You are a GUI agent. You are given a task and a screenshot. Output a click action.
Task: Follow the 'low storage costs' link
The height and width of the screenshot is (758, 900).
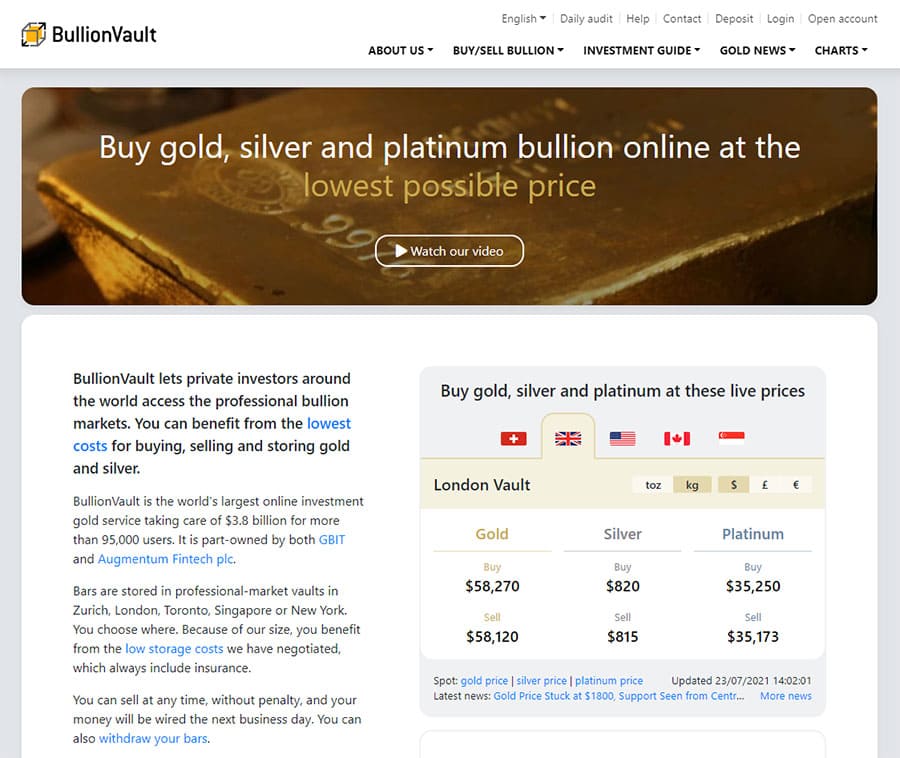click(174, 649)
